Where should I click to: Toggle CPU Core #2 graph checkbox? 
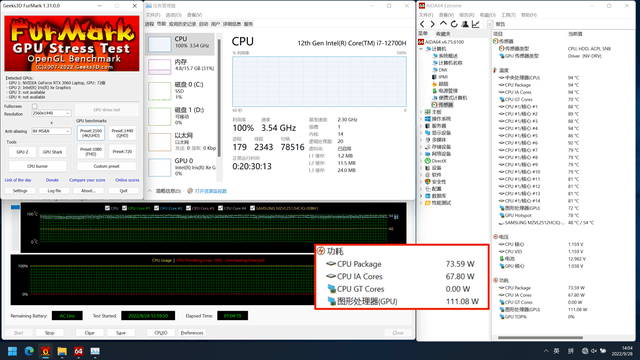point(156,208)
